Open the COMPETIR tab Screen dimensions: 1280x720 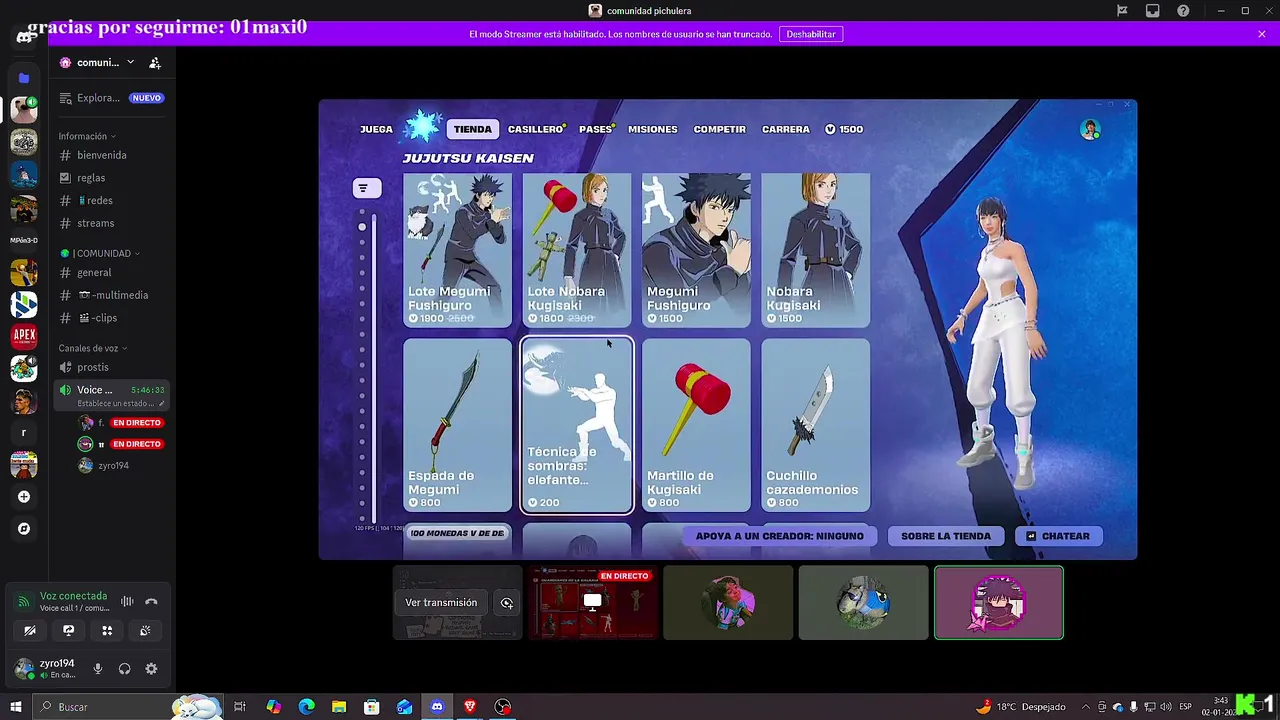(720, 129)
